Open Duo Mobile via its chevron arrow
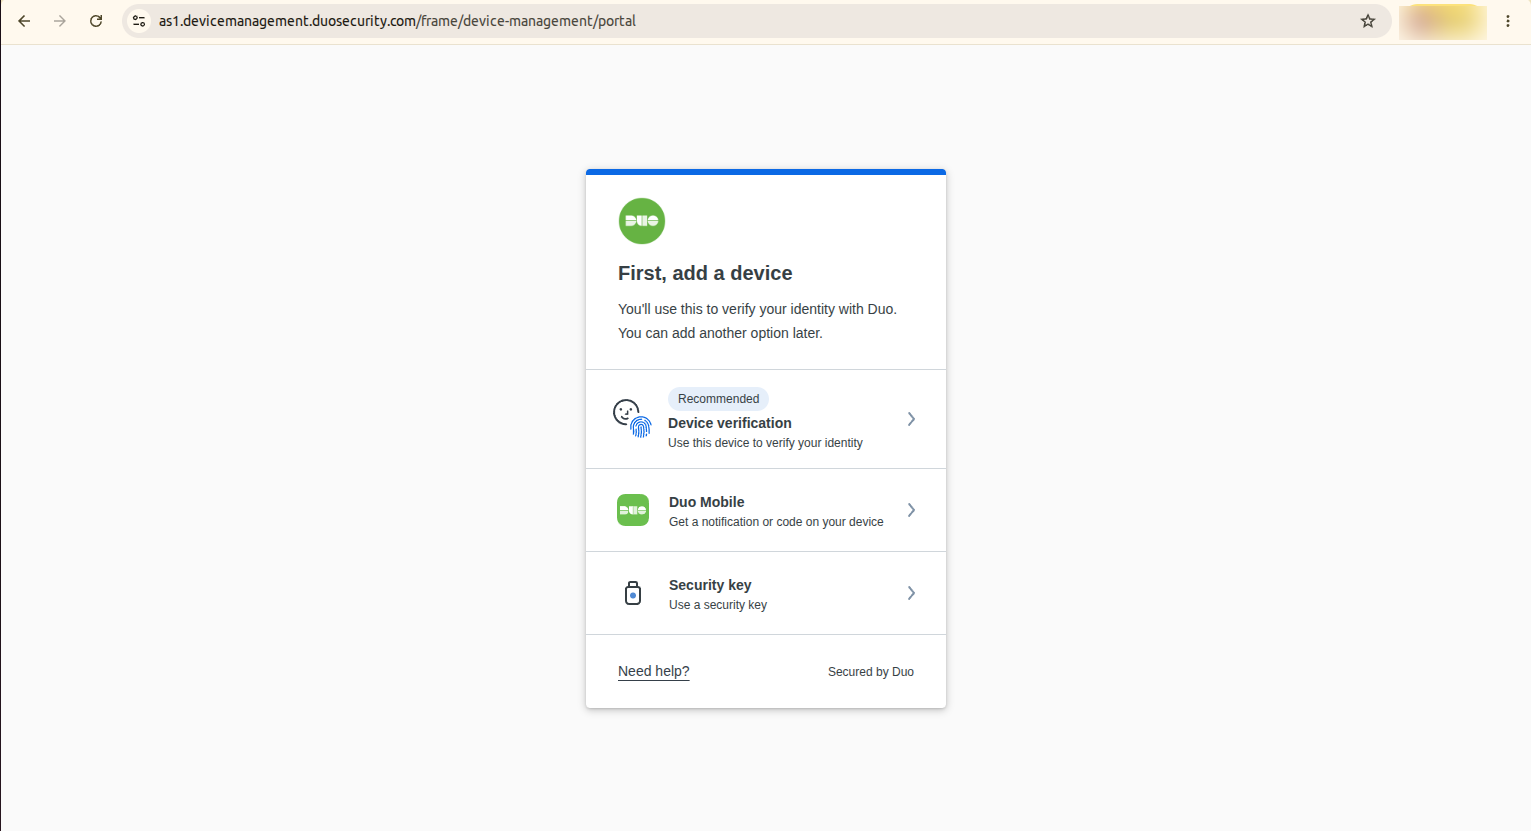This screenshot has width=1531, height=831. (x=911, y=510)
